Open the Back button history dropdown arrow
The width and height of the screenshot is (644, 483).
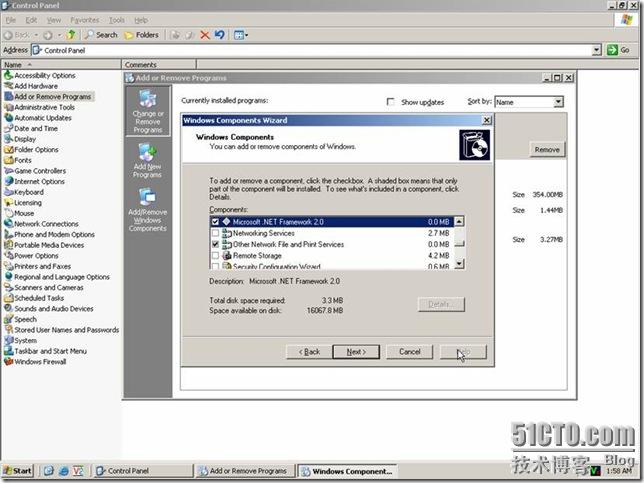(x=36, y=35)
